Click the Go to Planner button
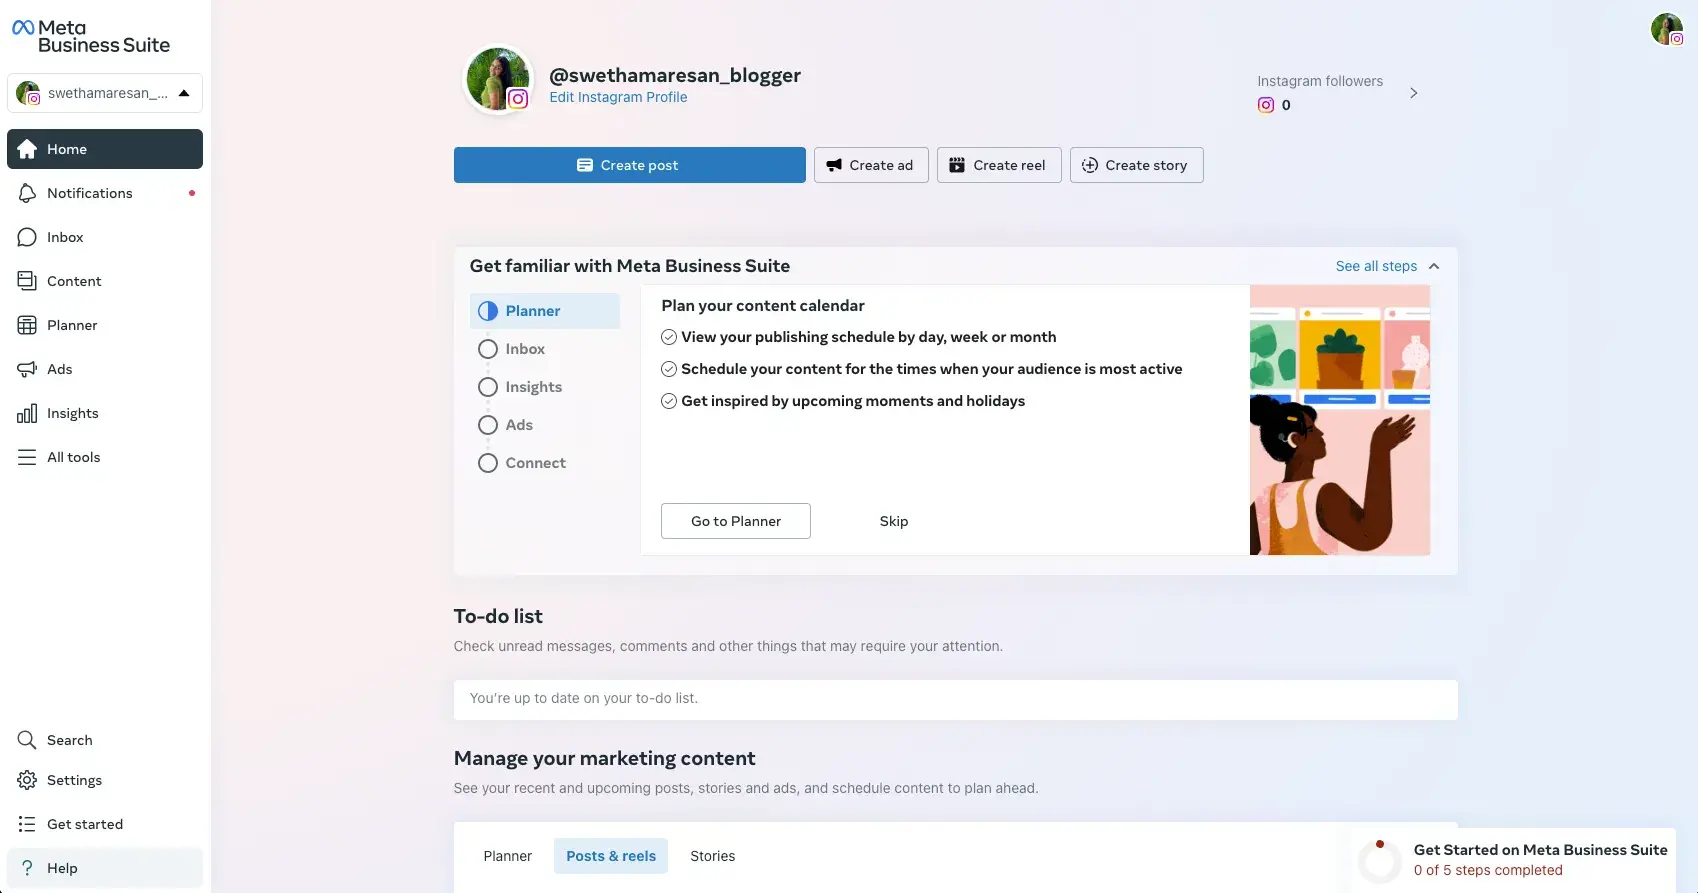The width and height of the screenshot is (1698, 893). point(736,521)
